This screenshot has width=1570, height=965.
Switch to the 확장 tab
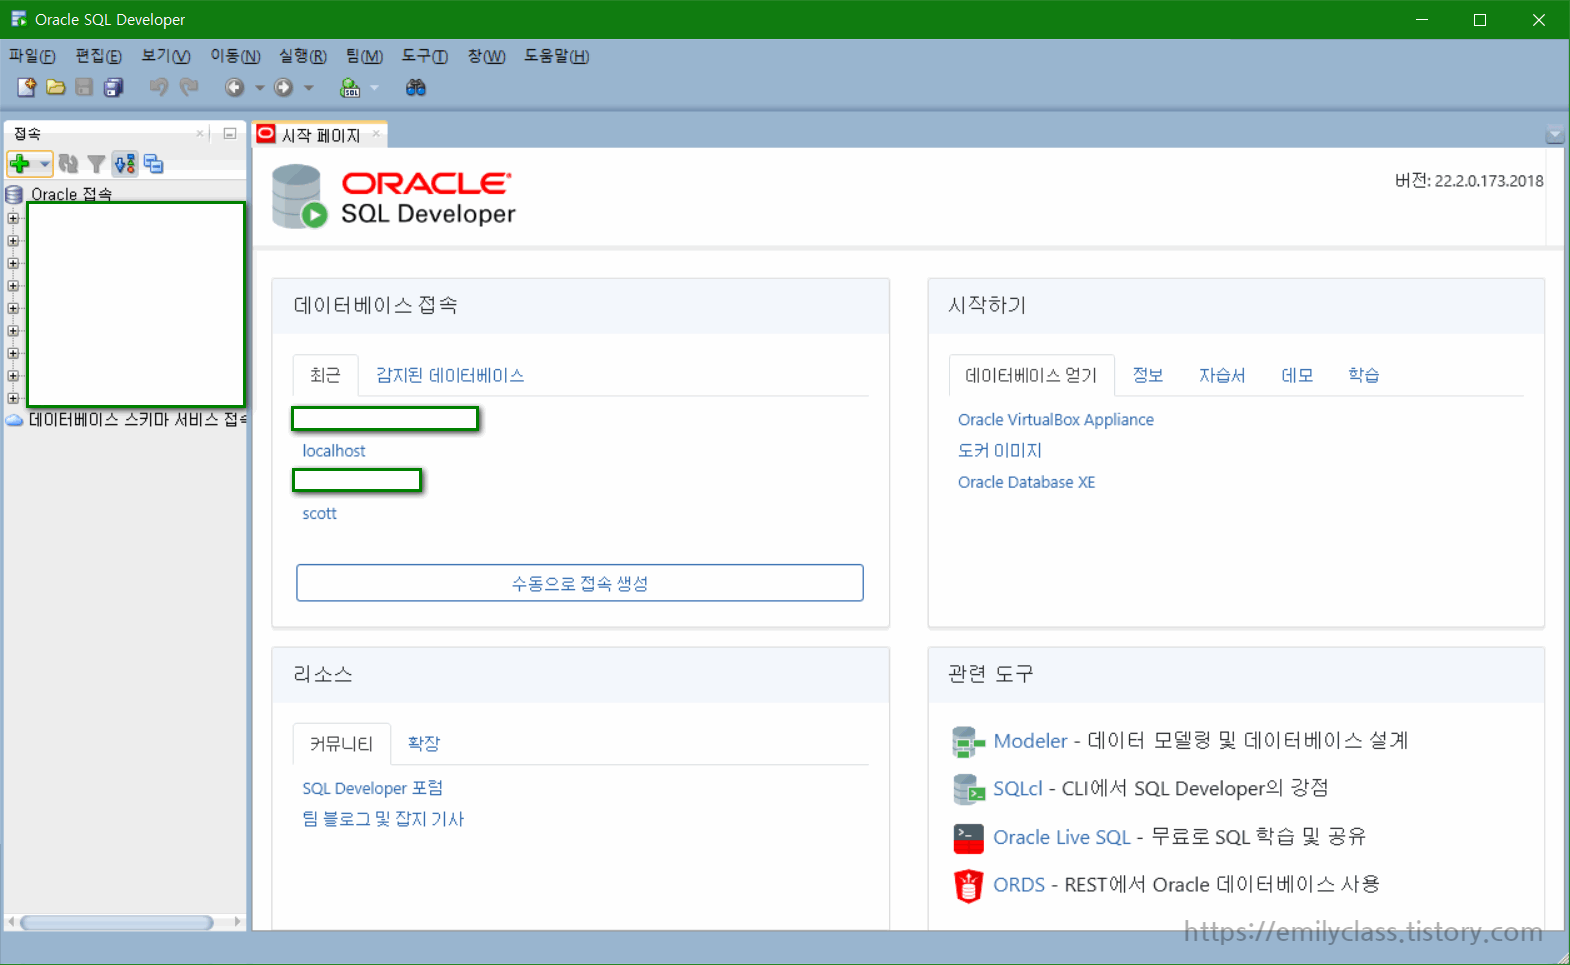coord(424,743)
